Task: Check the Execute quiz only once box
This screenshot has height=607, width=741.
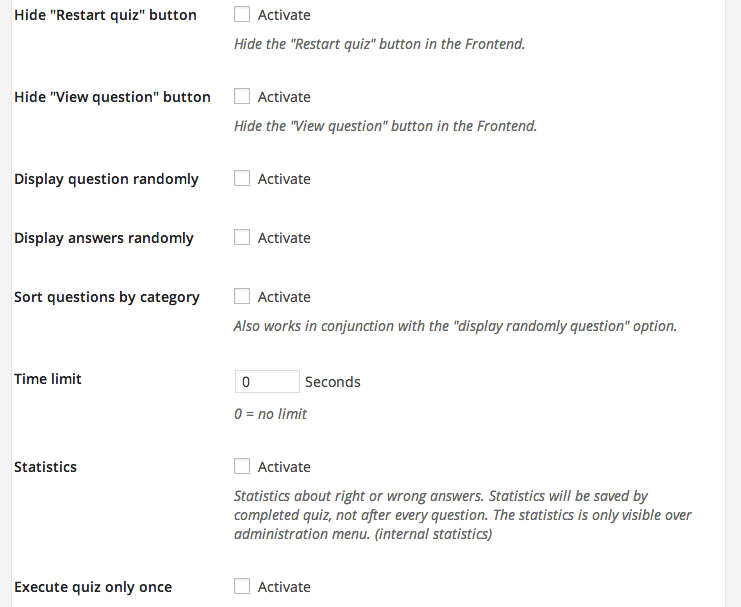Action: click(242, 587)
